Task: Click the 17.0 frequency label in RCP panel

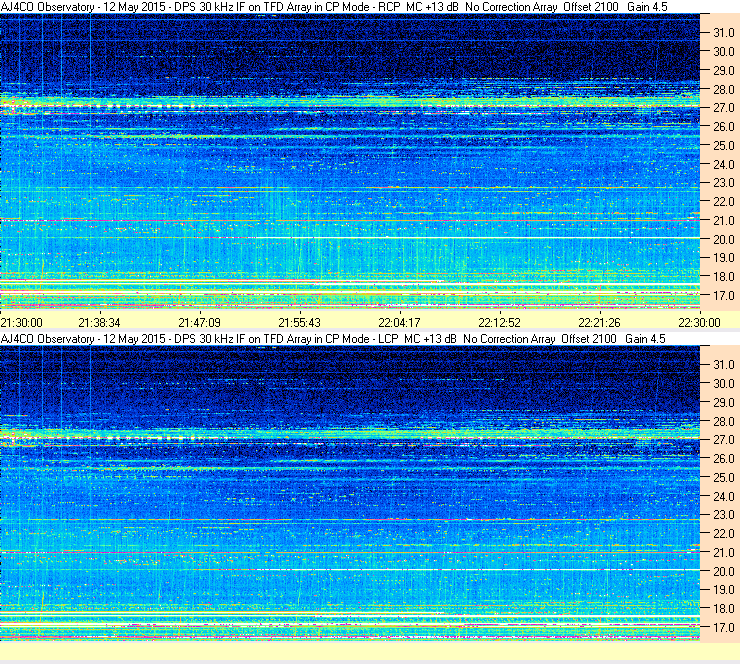Action: tap(723, 296)
